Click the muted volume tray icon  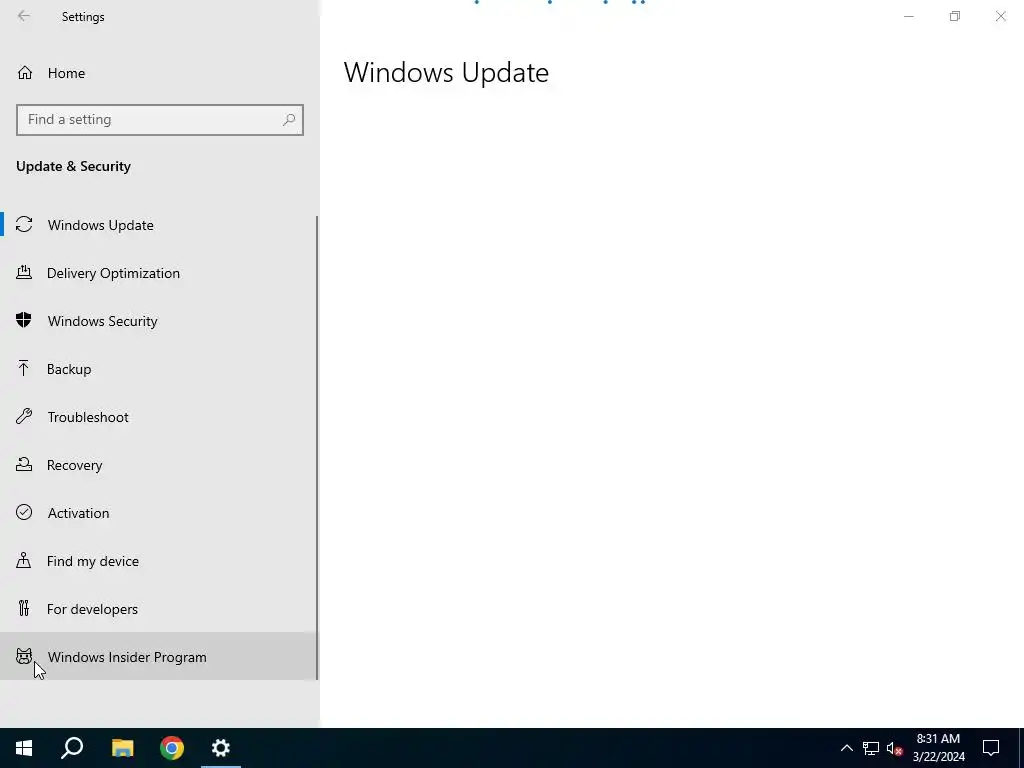point(894,748)
